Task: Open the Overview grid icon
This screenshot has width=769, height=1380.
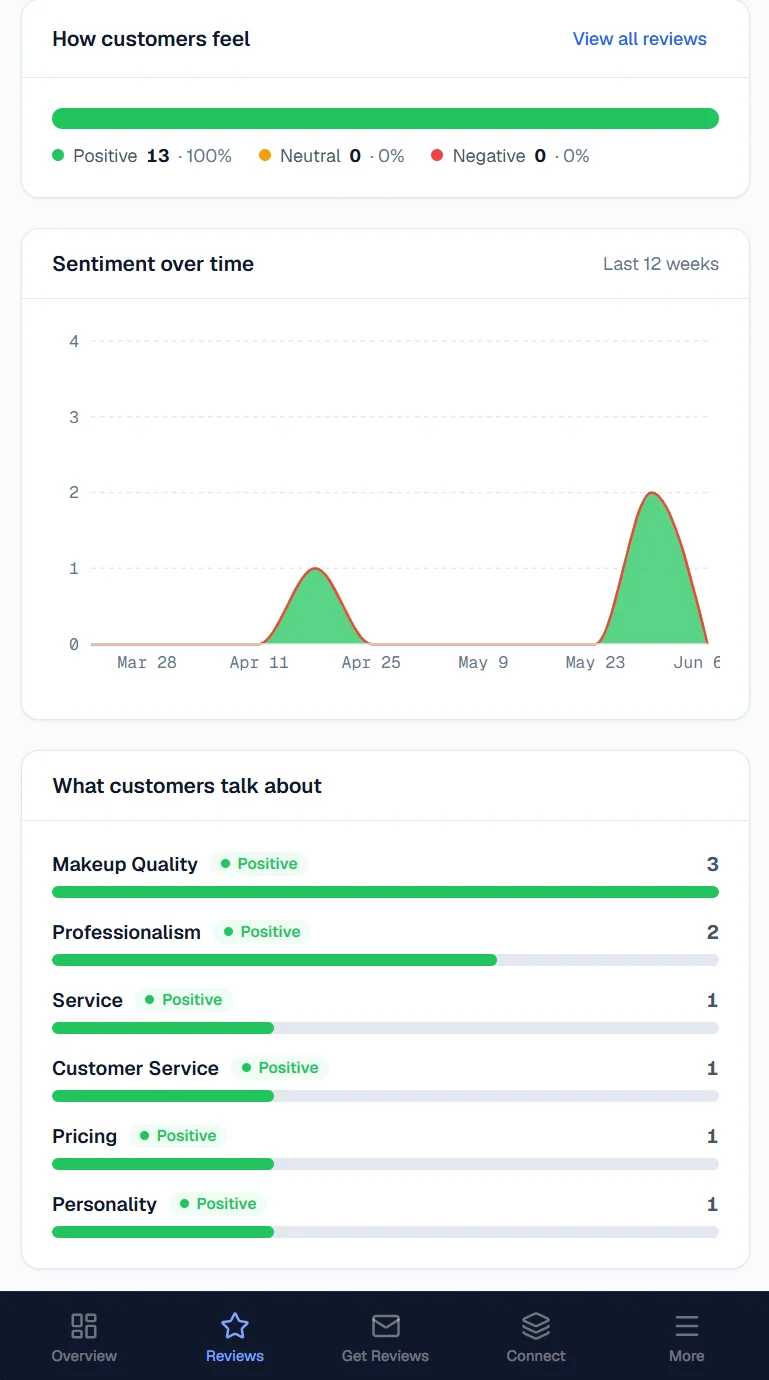Action: pyautogui.click(x=84, y=1326)
